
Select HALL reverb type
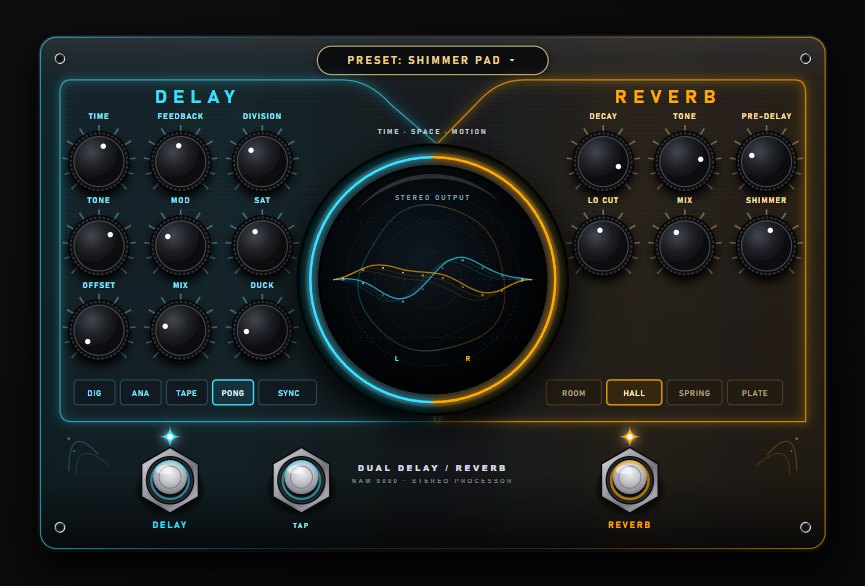tap(634, 393)
